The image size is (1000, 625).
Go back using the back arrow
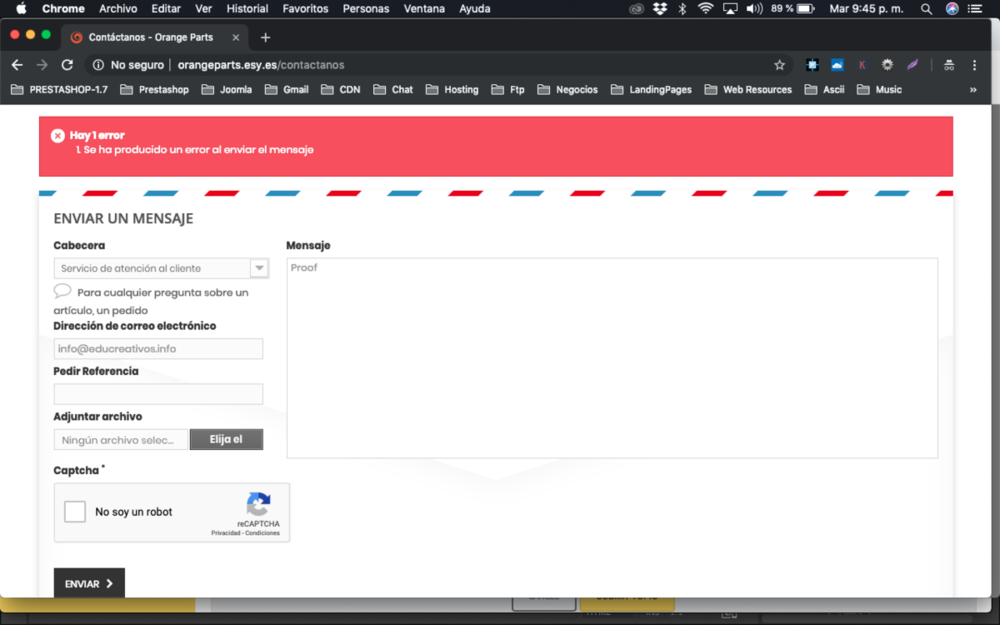[x=17, y=65]
